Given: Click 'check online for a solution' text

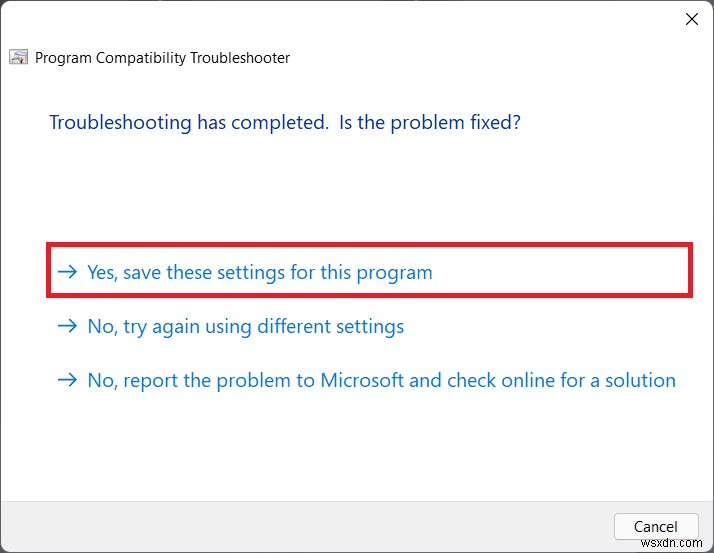Looking at the screenshot, I should click(x=561, y=380).
